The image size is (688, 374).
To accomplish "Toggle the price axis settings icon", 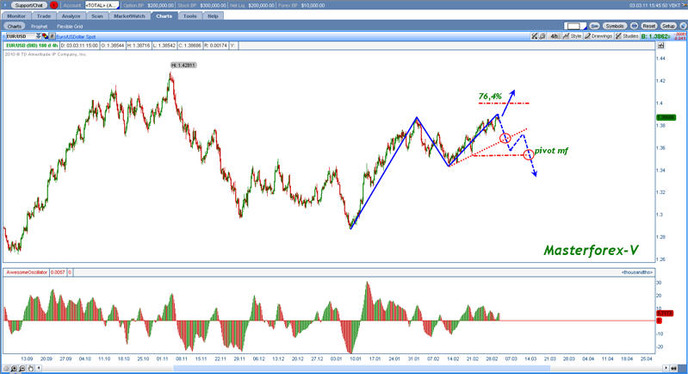I will [x=661, y=46].
